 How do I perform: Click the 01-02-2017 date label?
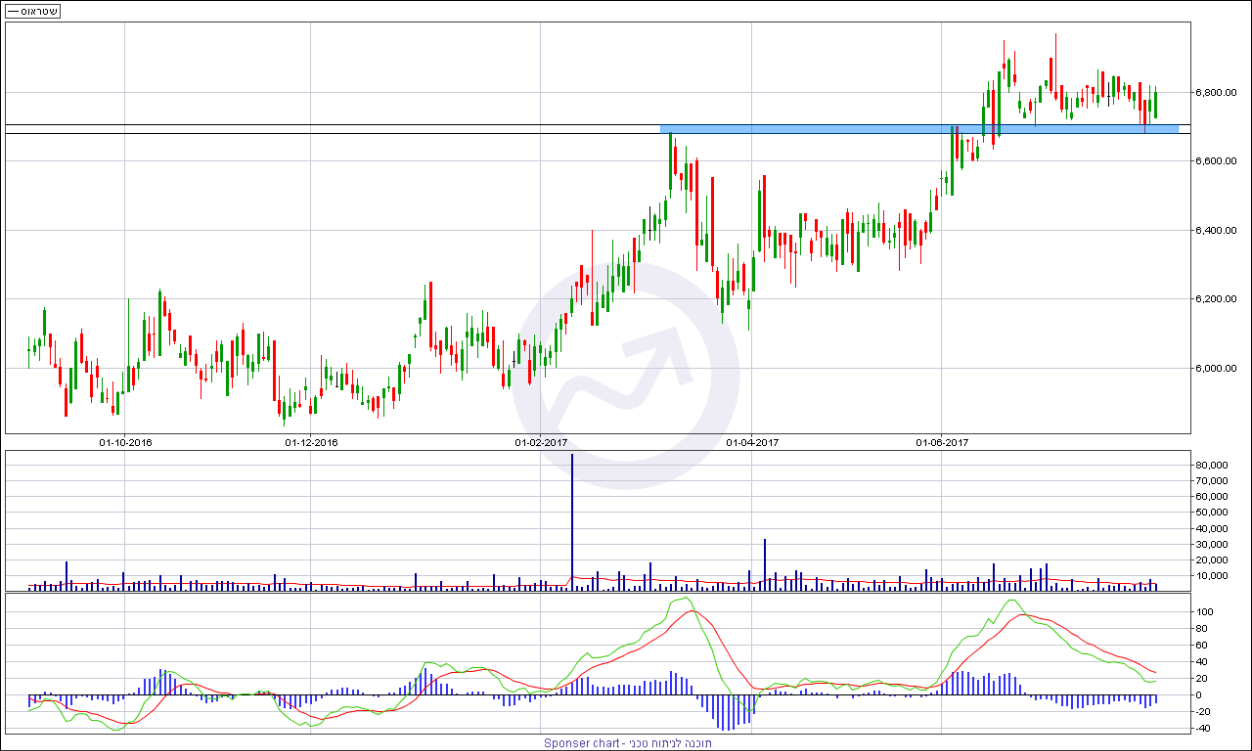[541, 441]
